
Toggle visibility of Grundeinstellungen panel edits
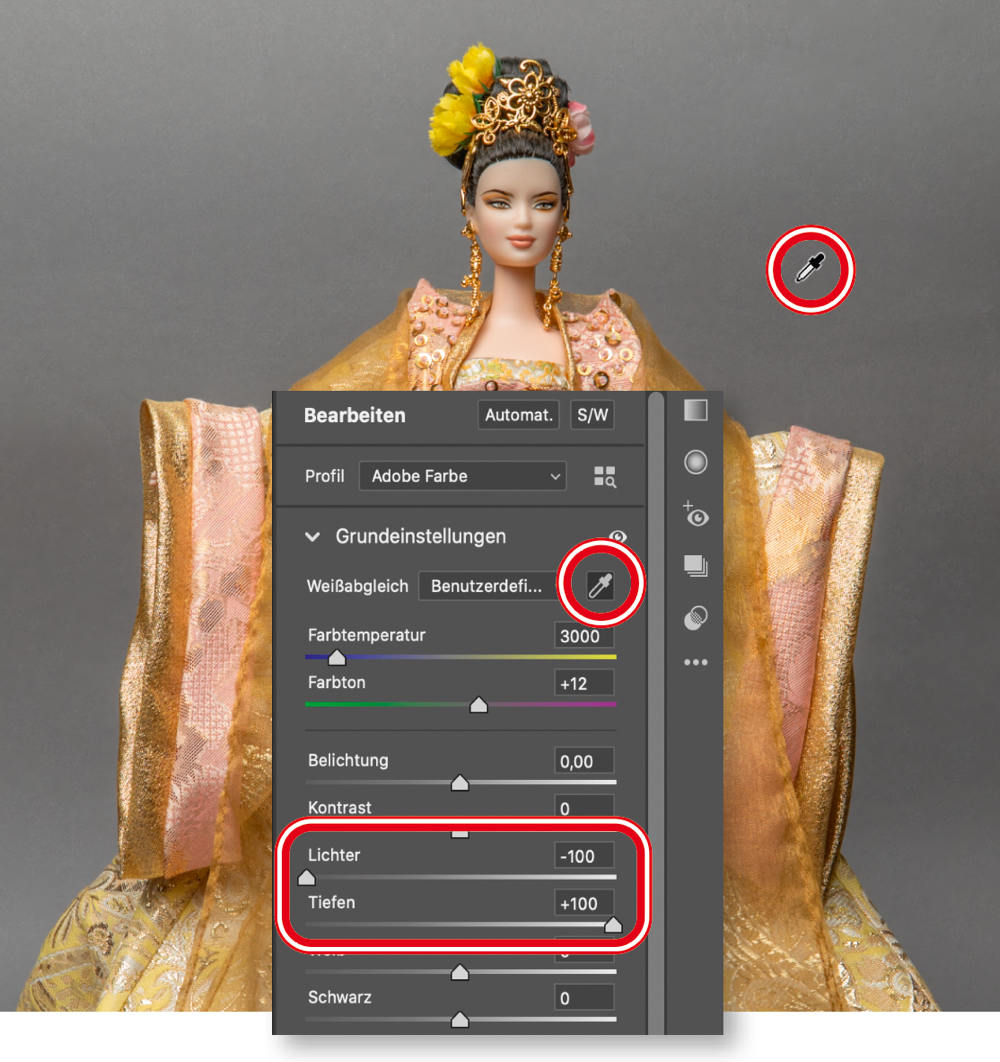click(x=617, y=536)
